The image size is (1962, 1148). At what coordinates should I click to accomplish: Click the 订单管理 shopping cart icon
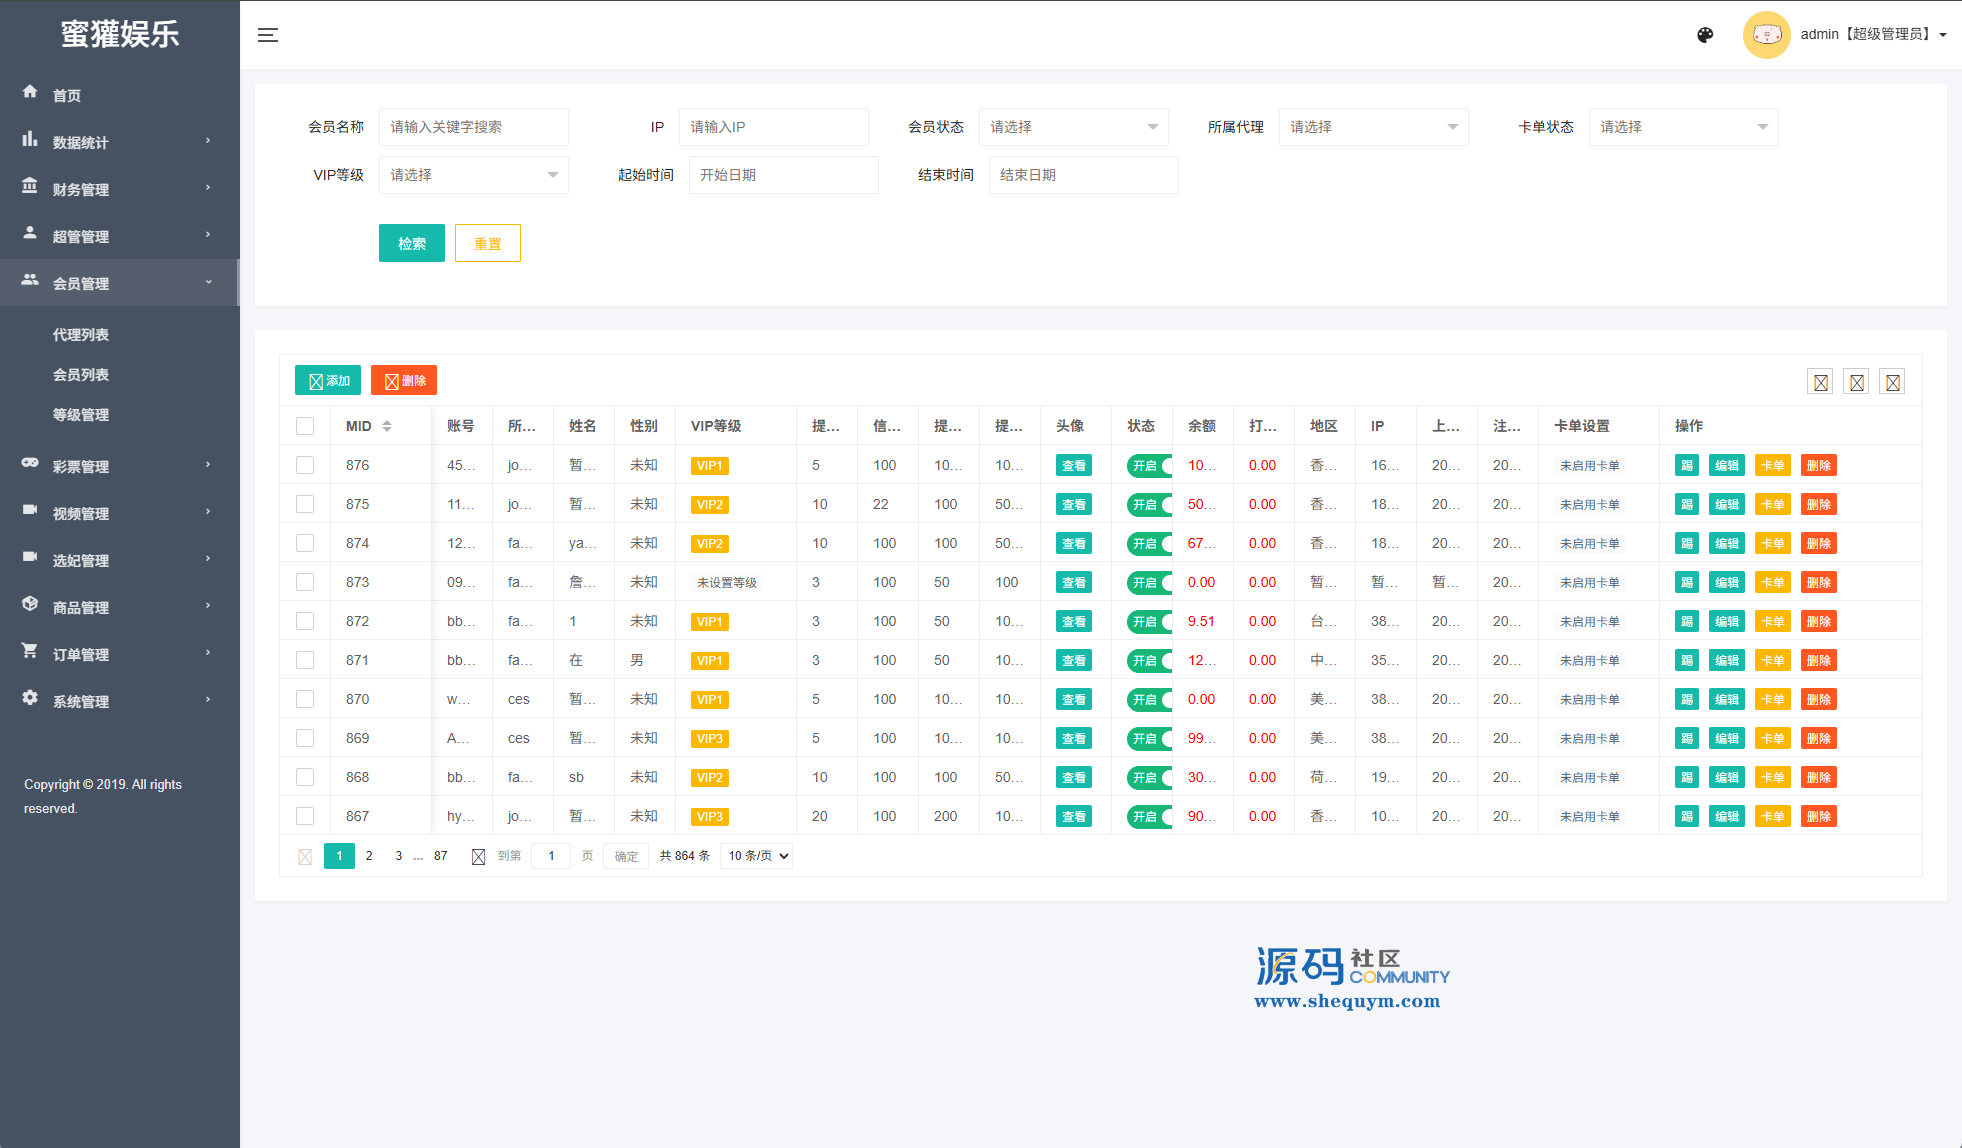[x=30, y=651]
